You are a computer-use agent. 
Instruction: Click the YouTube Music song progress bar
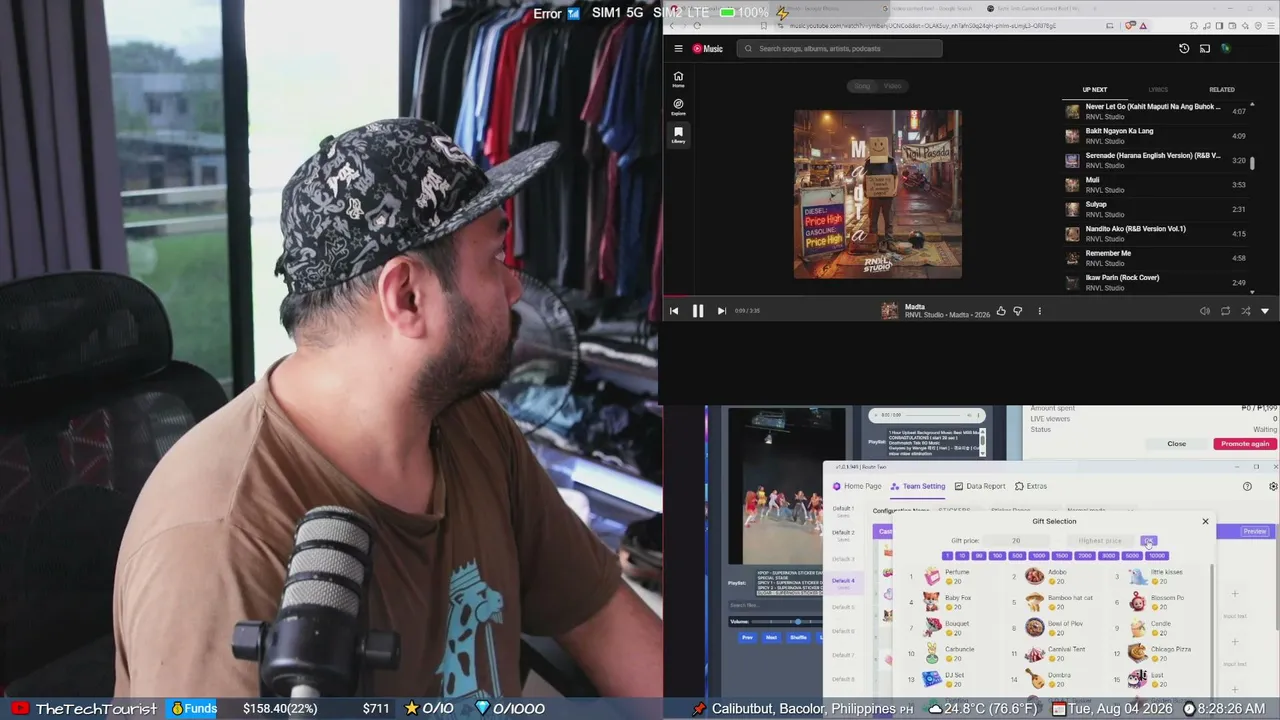[971, 296]
